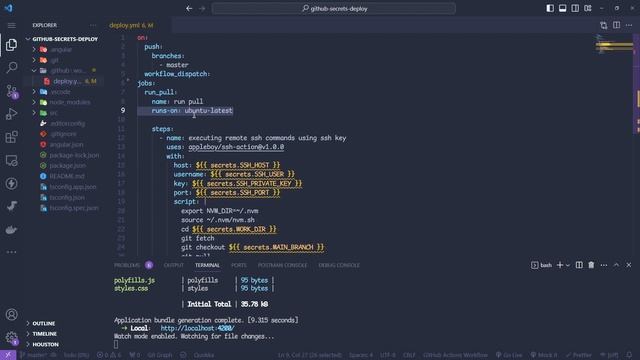Open Run and Debug view icon

(11, 114)
